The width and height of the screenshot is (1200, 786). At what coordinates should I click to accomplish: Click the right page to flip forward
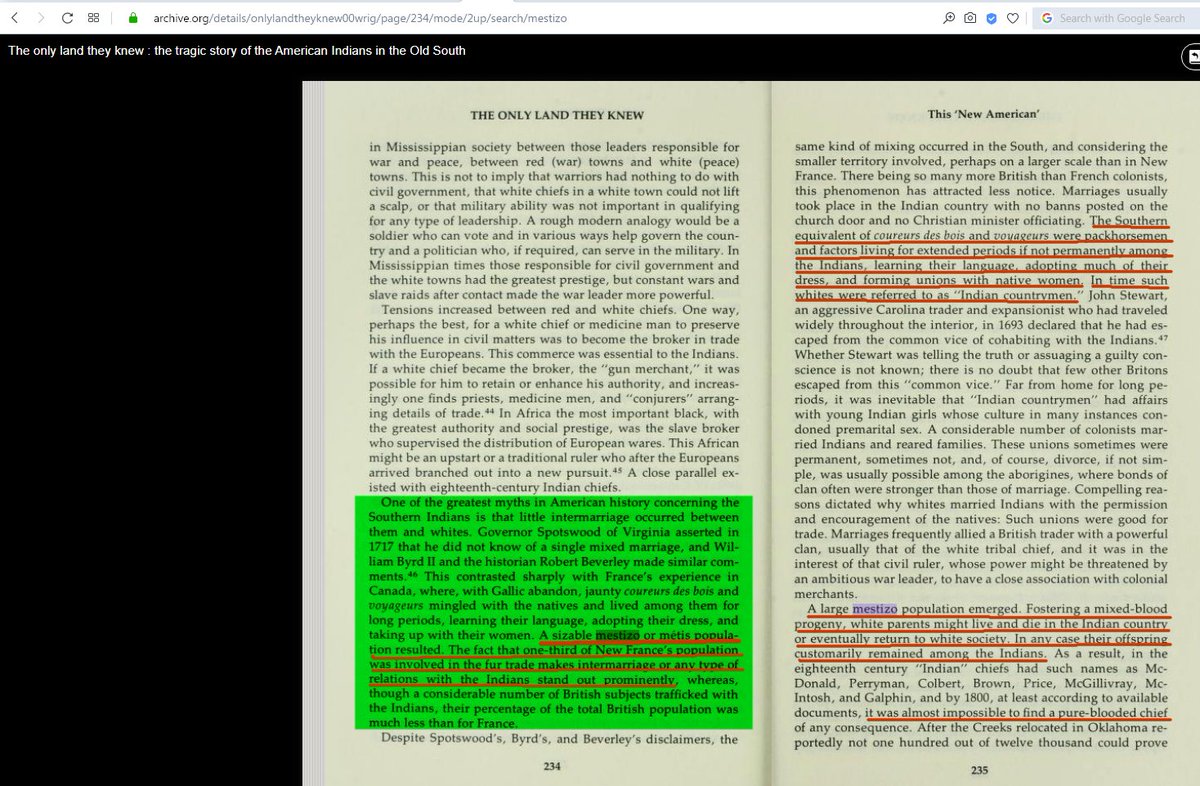986,434
